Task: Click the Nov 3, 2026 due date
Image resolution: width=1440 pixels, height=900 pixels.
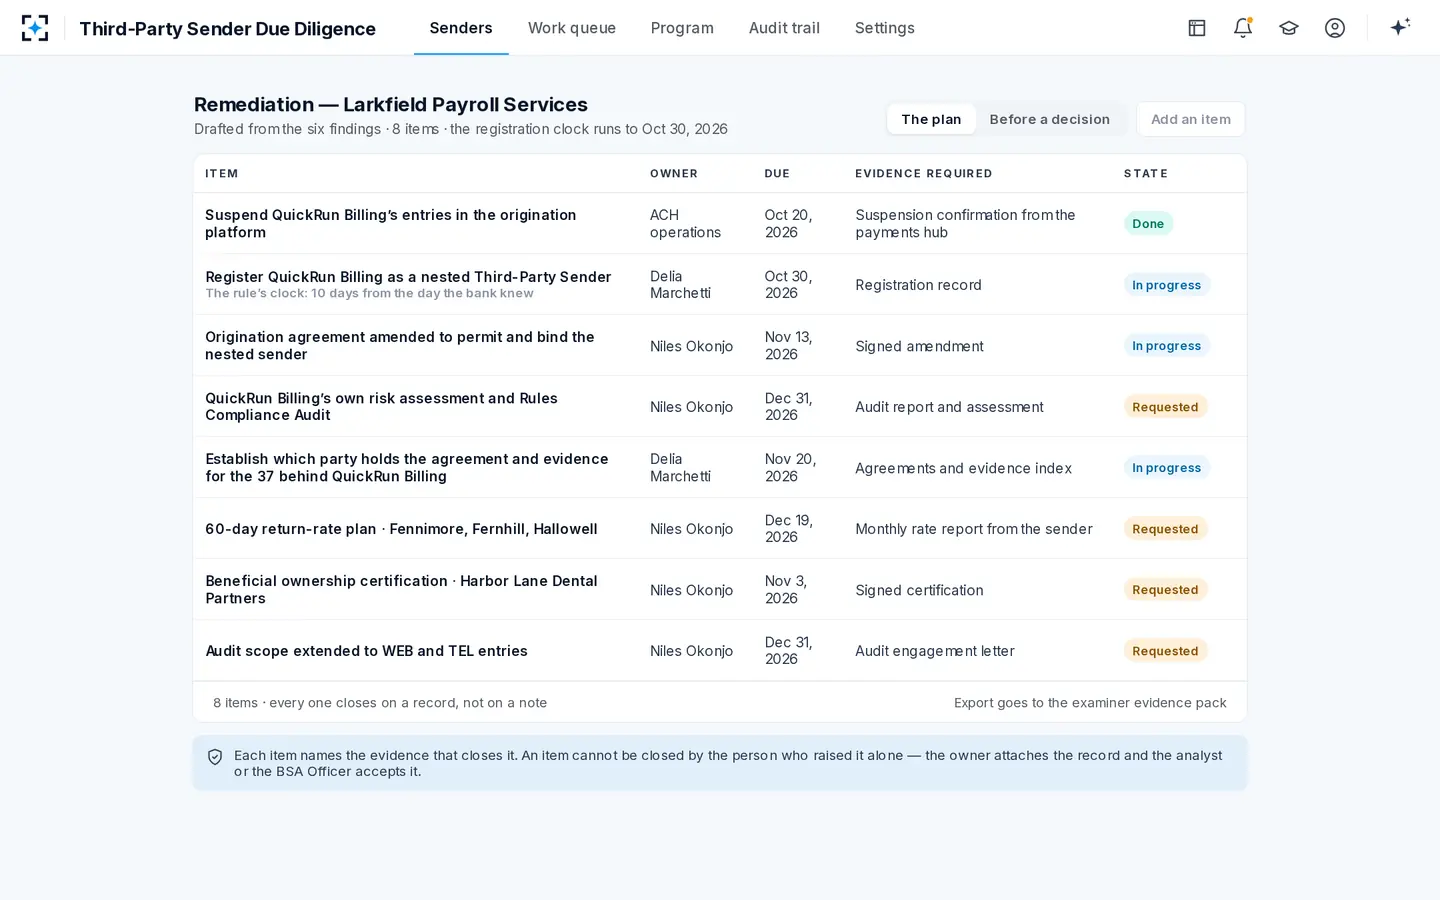Action: pos(787,590)
